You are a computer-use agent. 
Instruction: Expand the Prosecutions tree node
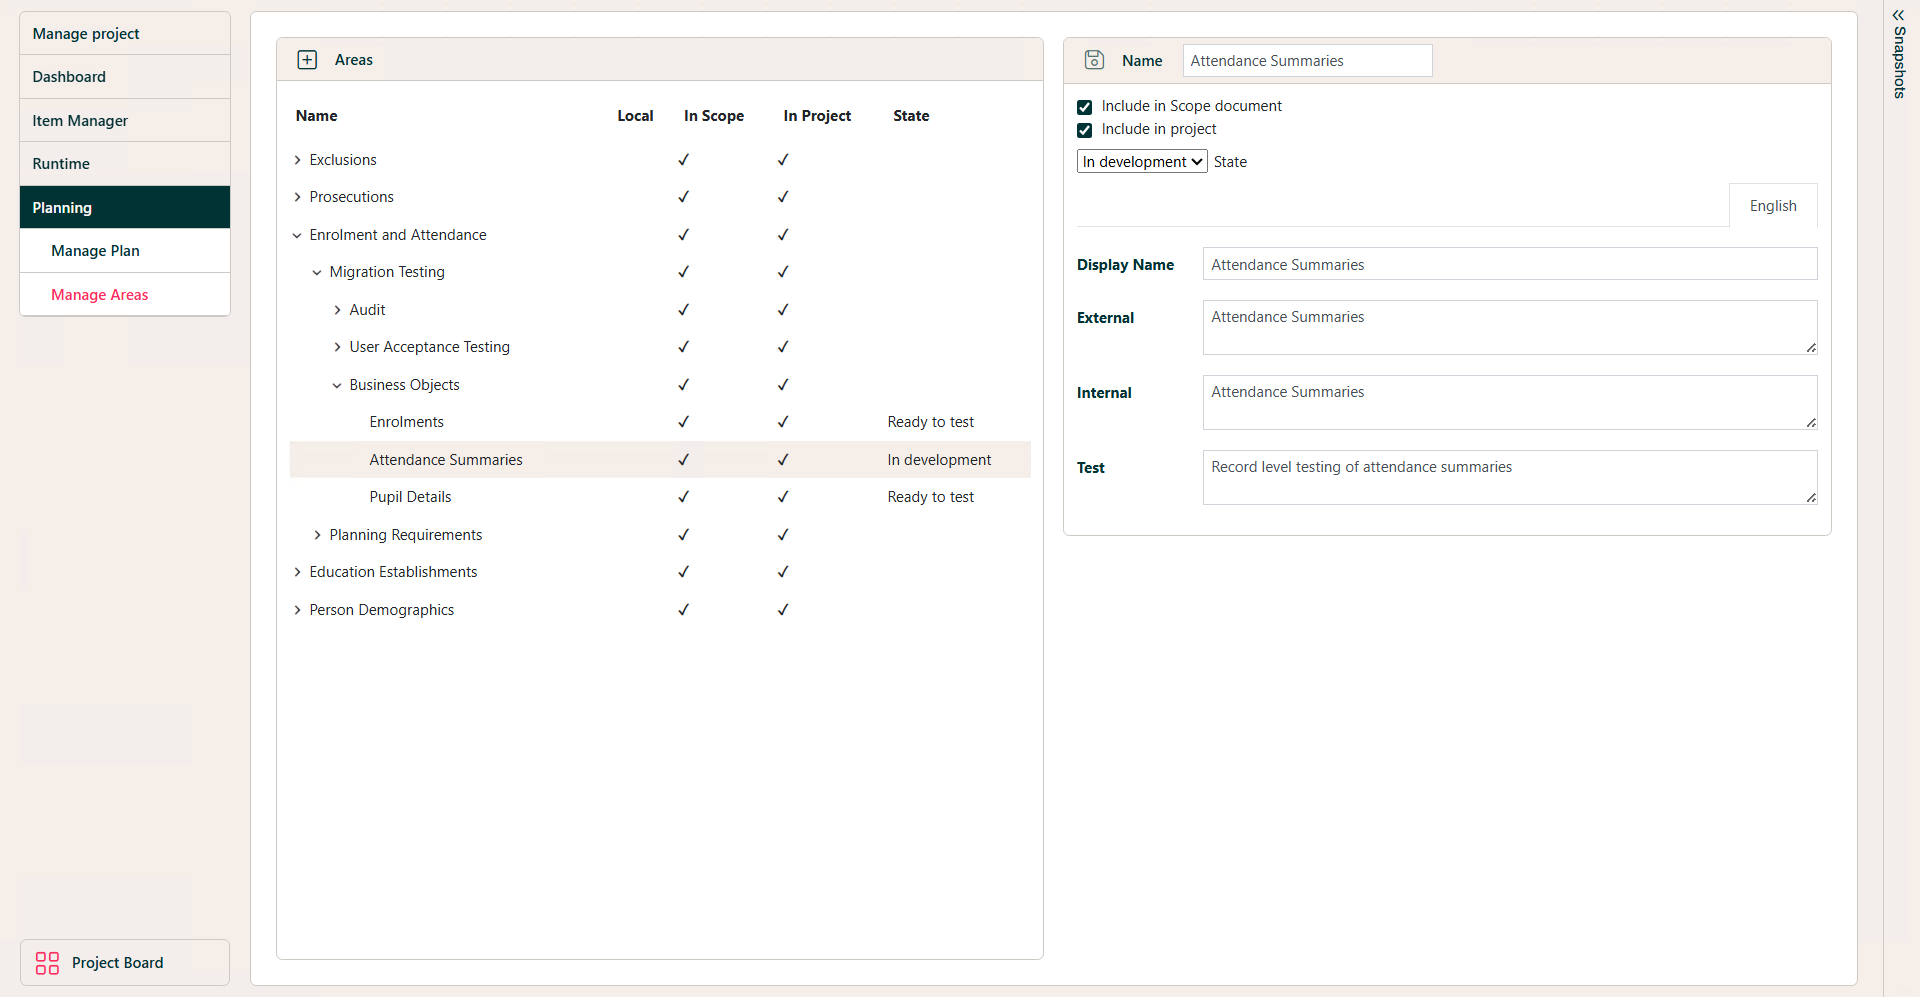coord(297,197)
